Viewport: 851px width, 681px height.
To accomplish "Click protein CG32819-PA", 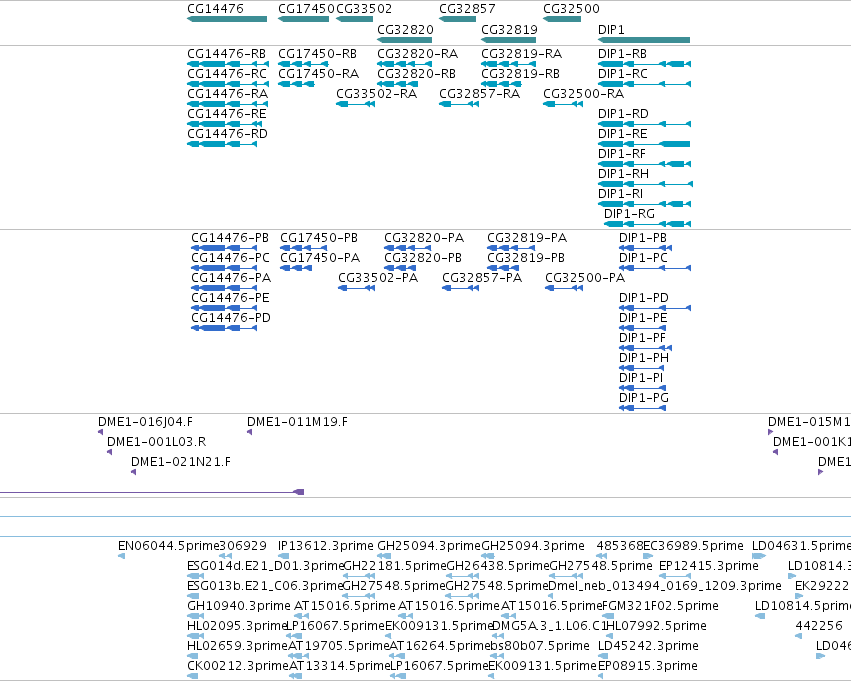I will coord(527,238).
